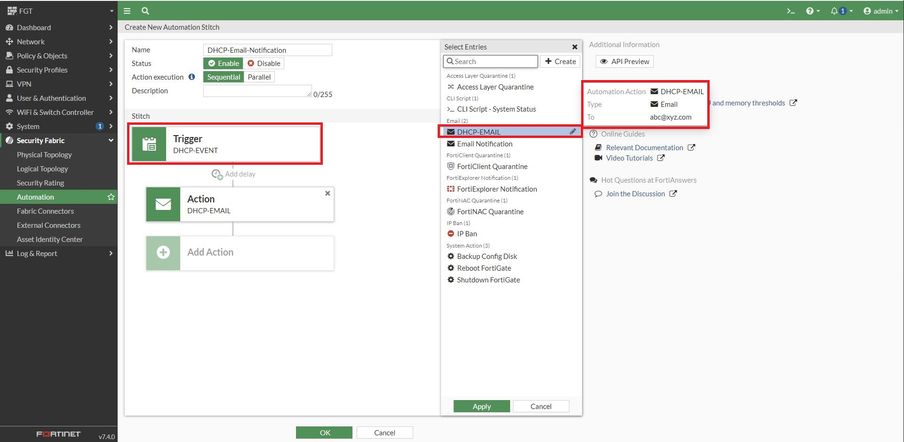This screenshot has height=442, width=904.
Task: Expand the Security Profiles menu
Action: click(59, 70)
